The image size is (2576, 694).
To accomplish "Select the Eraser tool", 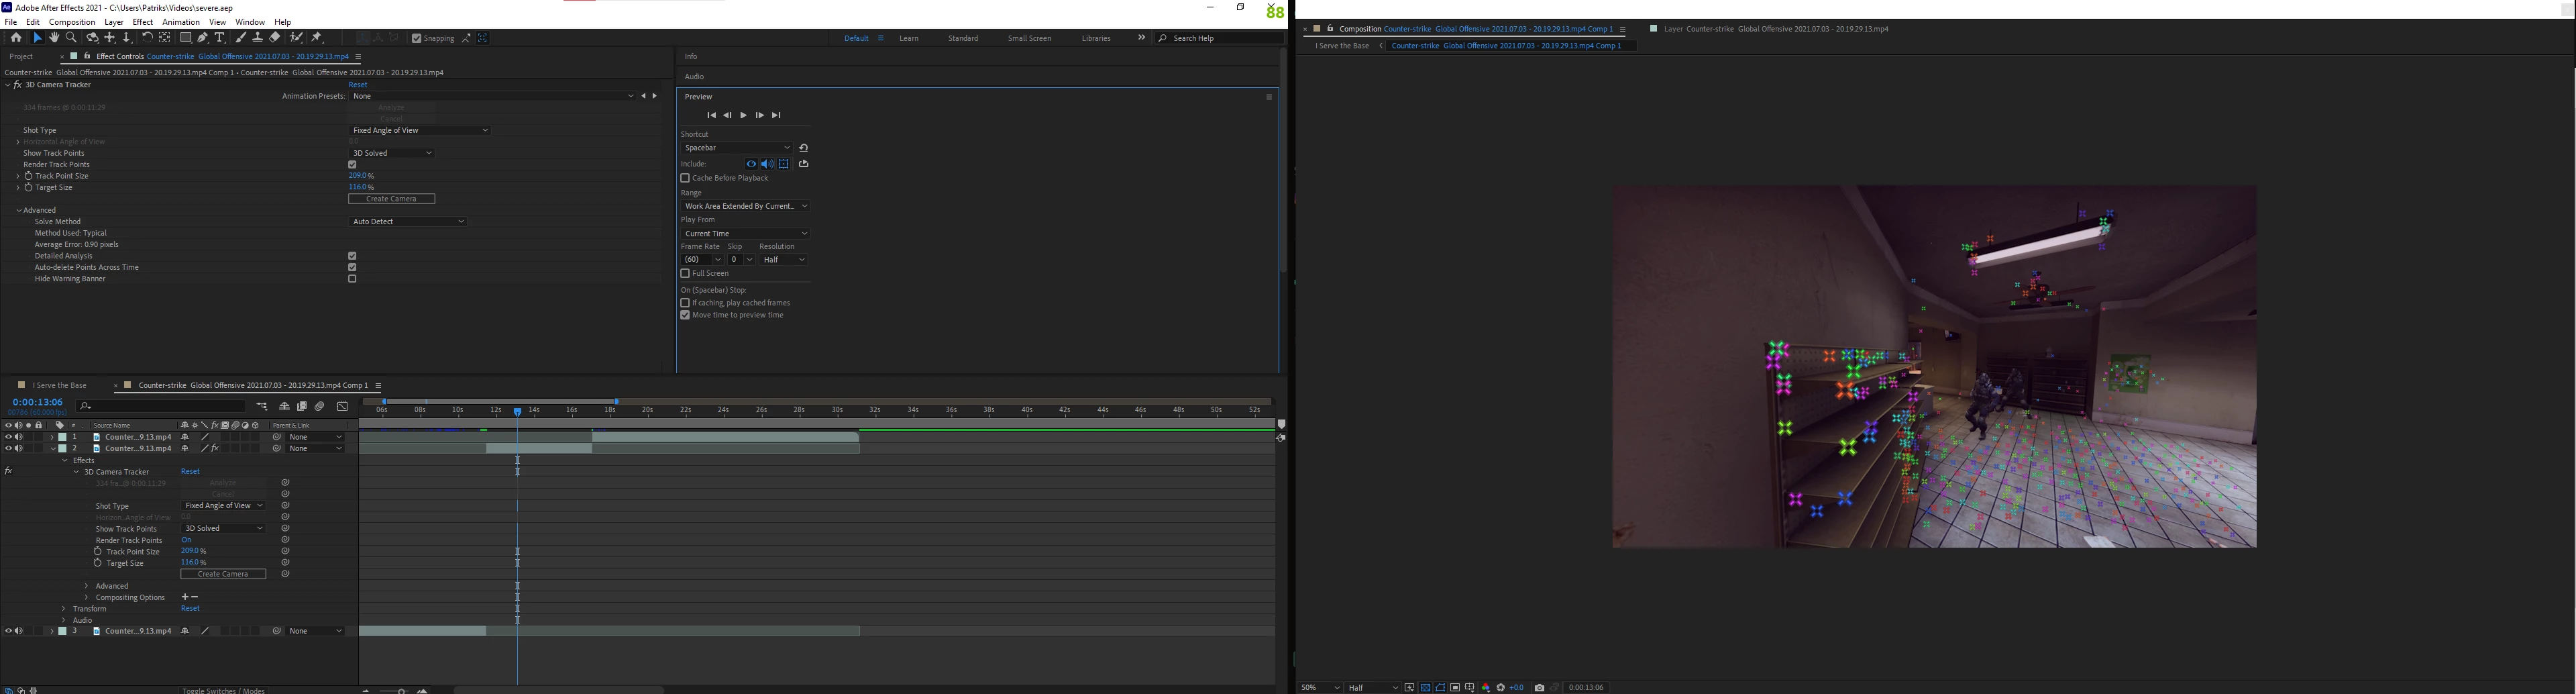I will tap(275, 38).
